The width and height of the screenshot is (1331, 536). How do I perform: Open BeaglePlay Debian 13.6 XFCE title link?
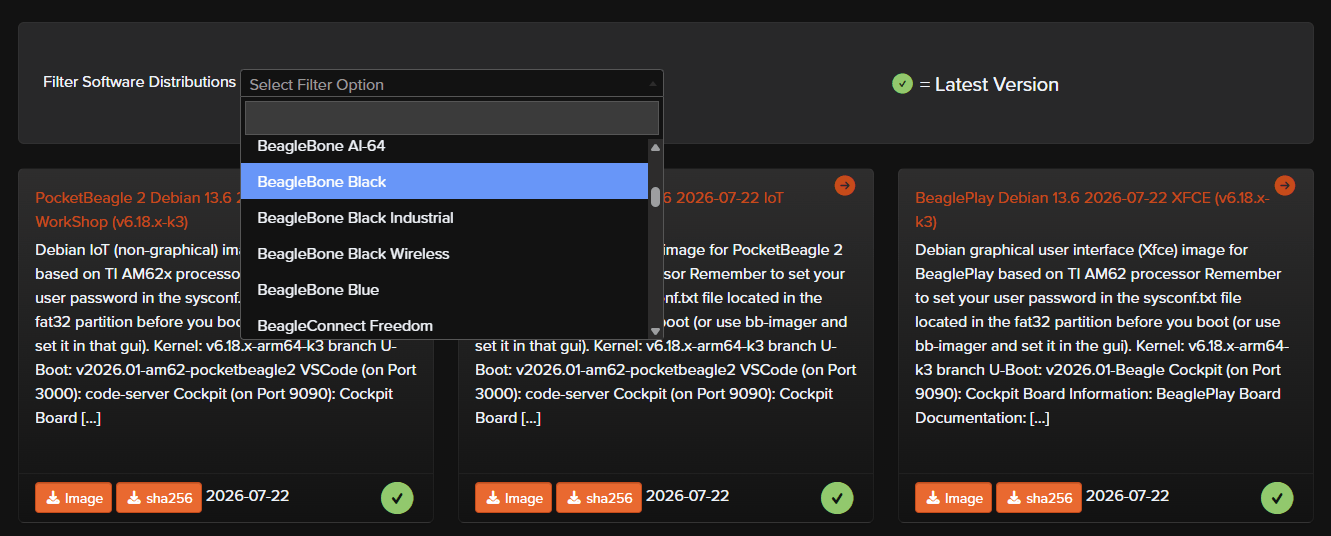pos(1092,209)
